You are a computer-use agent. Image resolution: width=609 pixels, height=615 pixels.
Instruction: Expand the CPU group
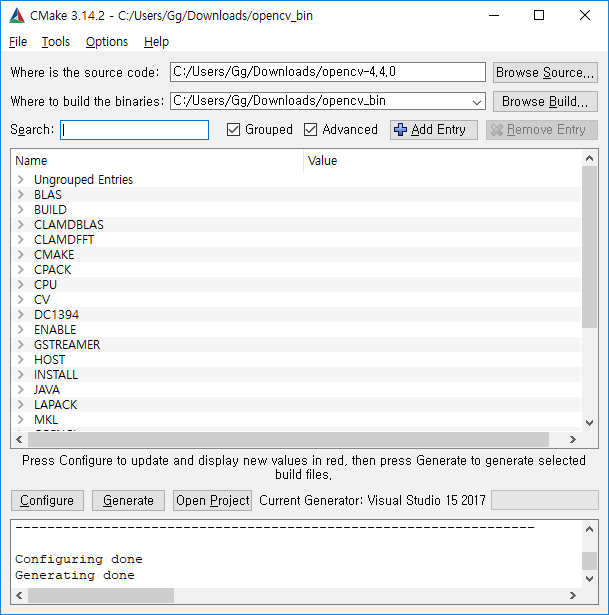tap(21, 285)
